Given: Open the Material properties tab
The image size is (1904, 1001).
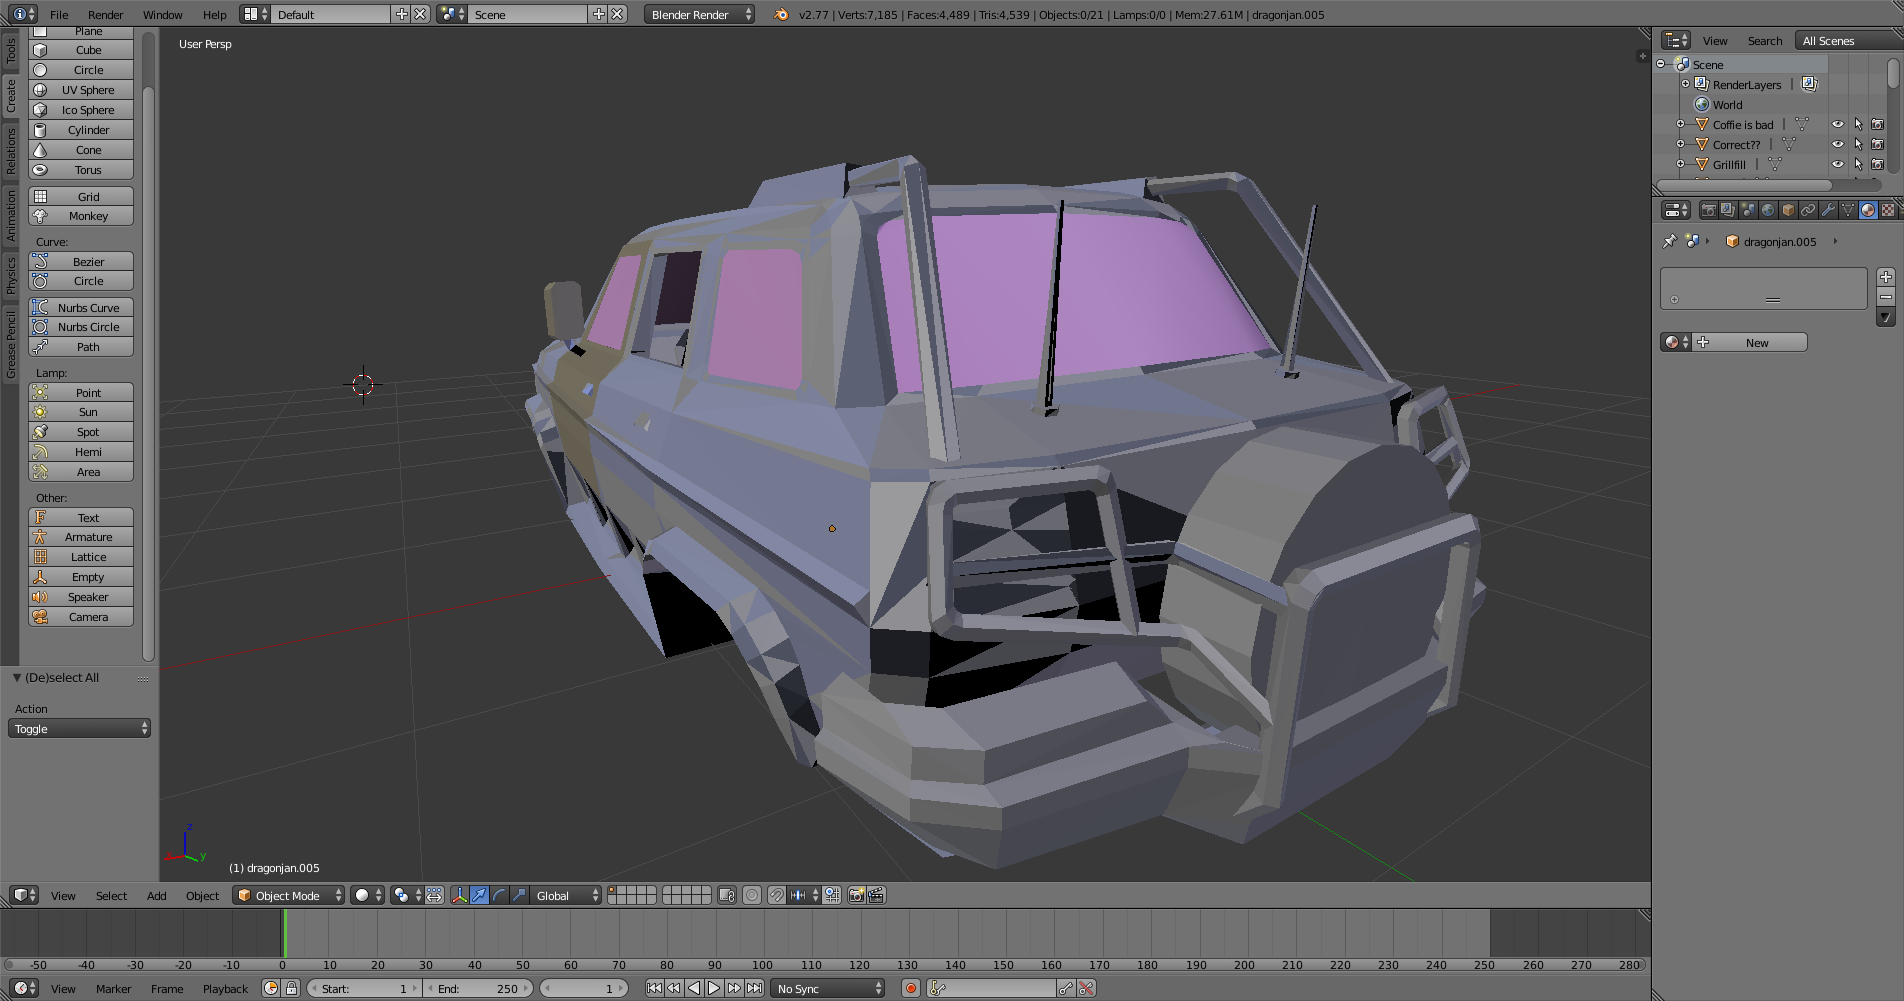Looking at the screenshot, I should (x=1868, y=210).
